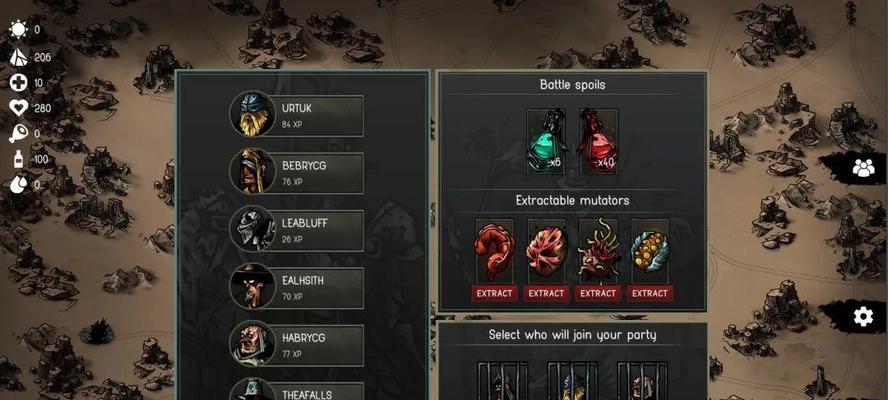
Task: Select the first caged prisoner to join
Action: (502, 381)
